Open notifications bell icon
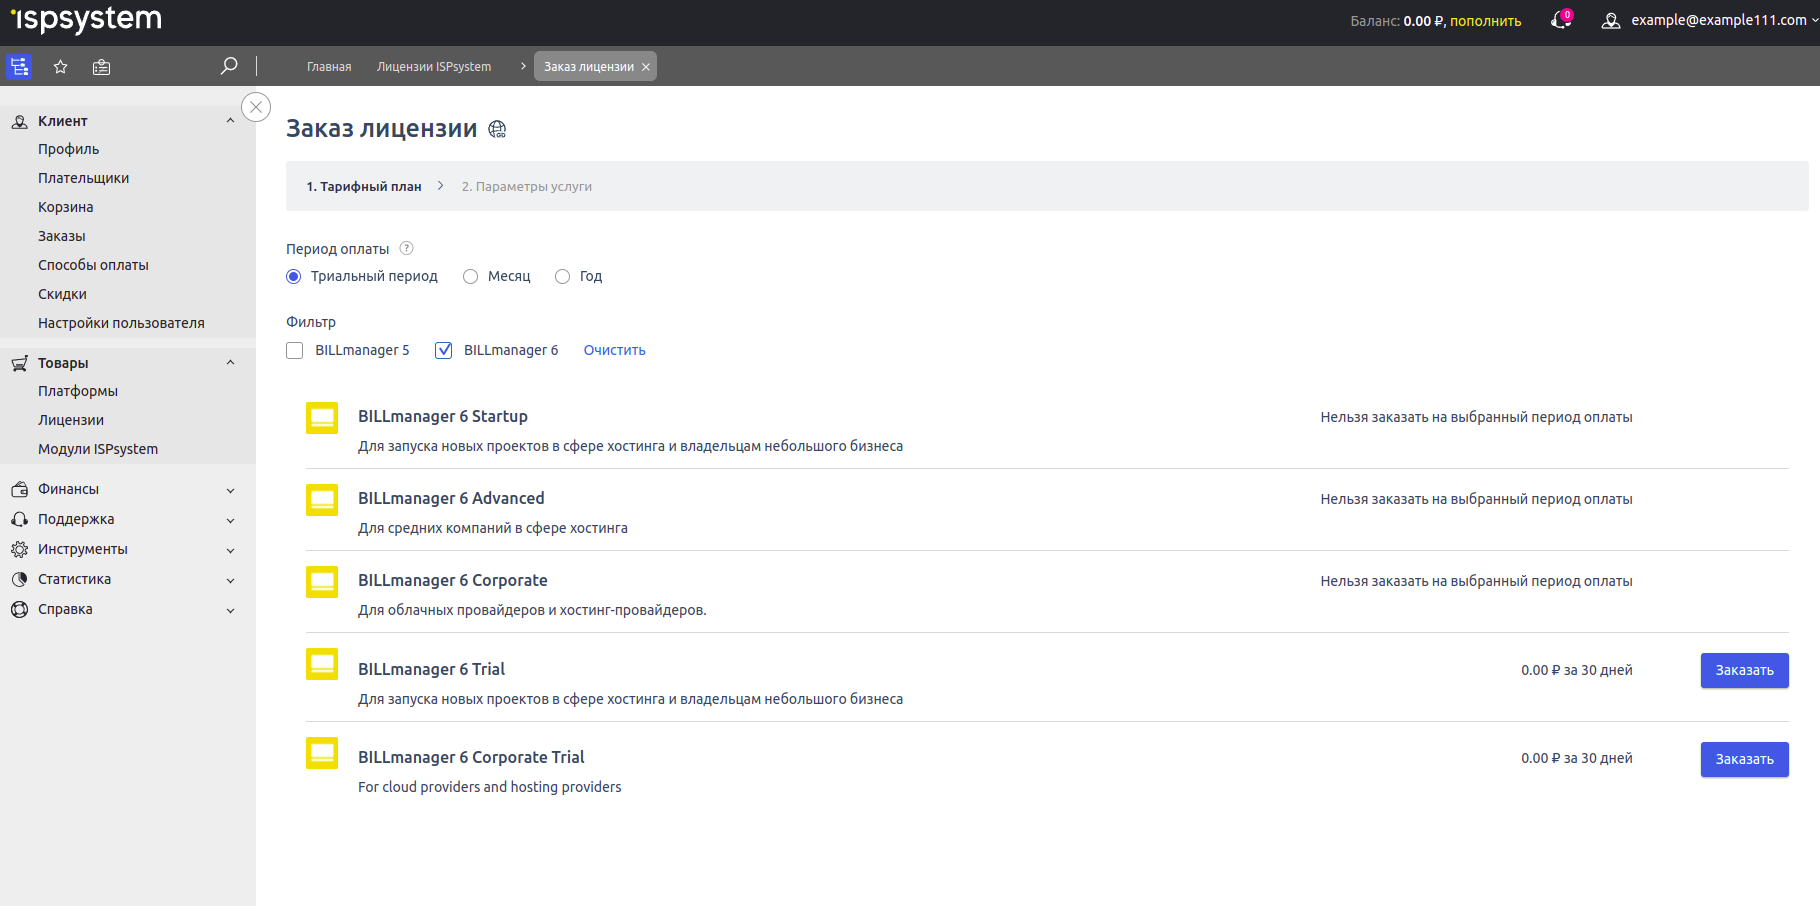This screenshot has height=906, width=1820. pyautogui.click(x=1561, y=20)
